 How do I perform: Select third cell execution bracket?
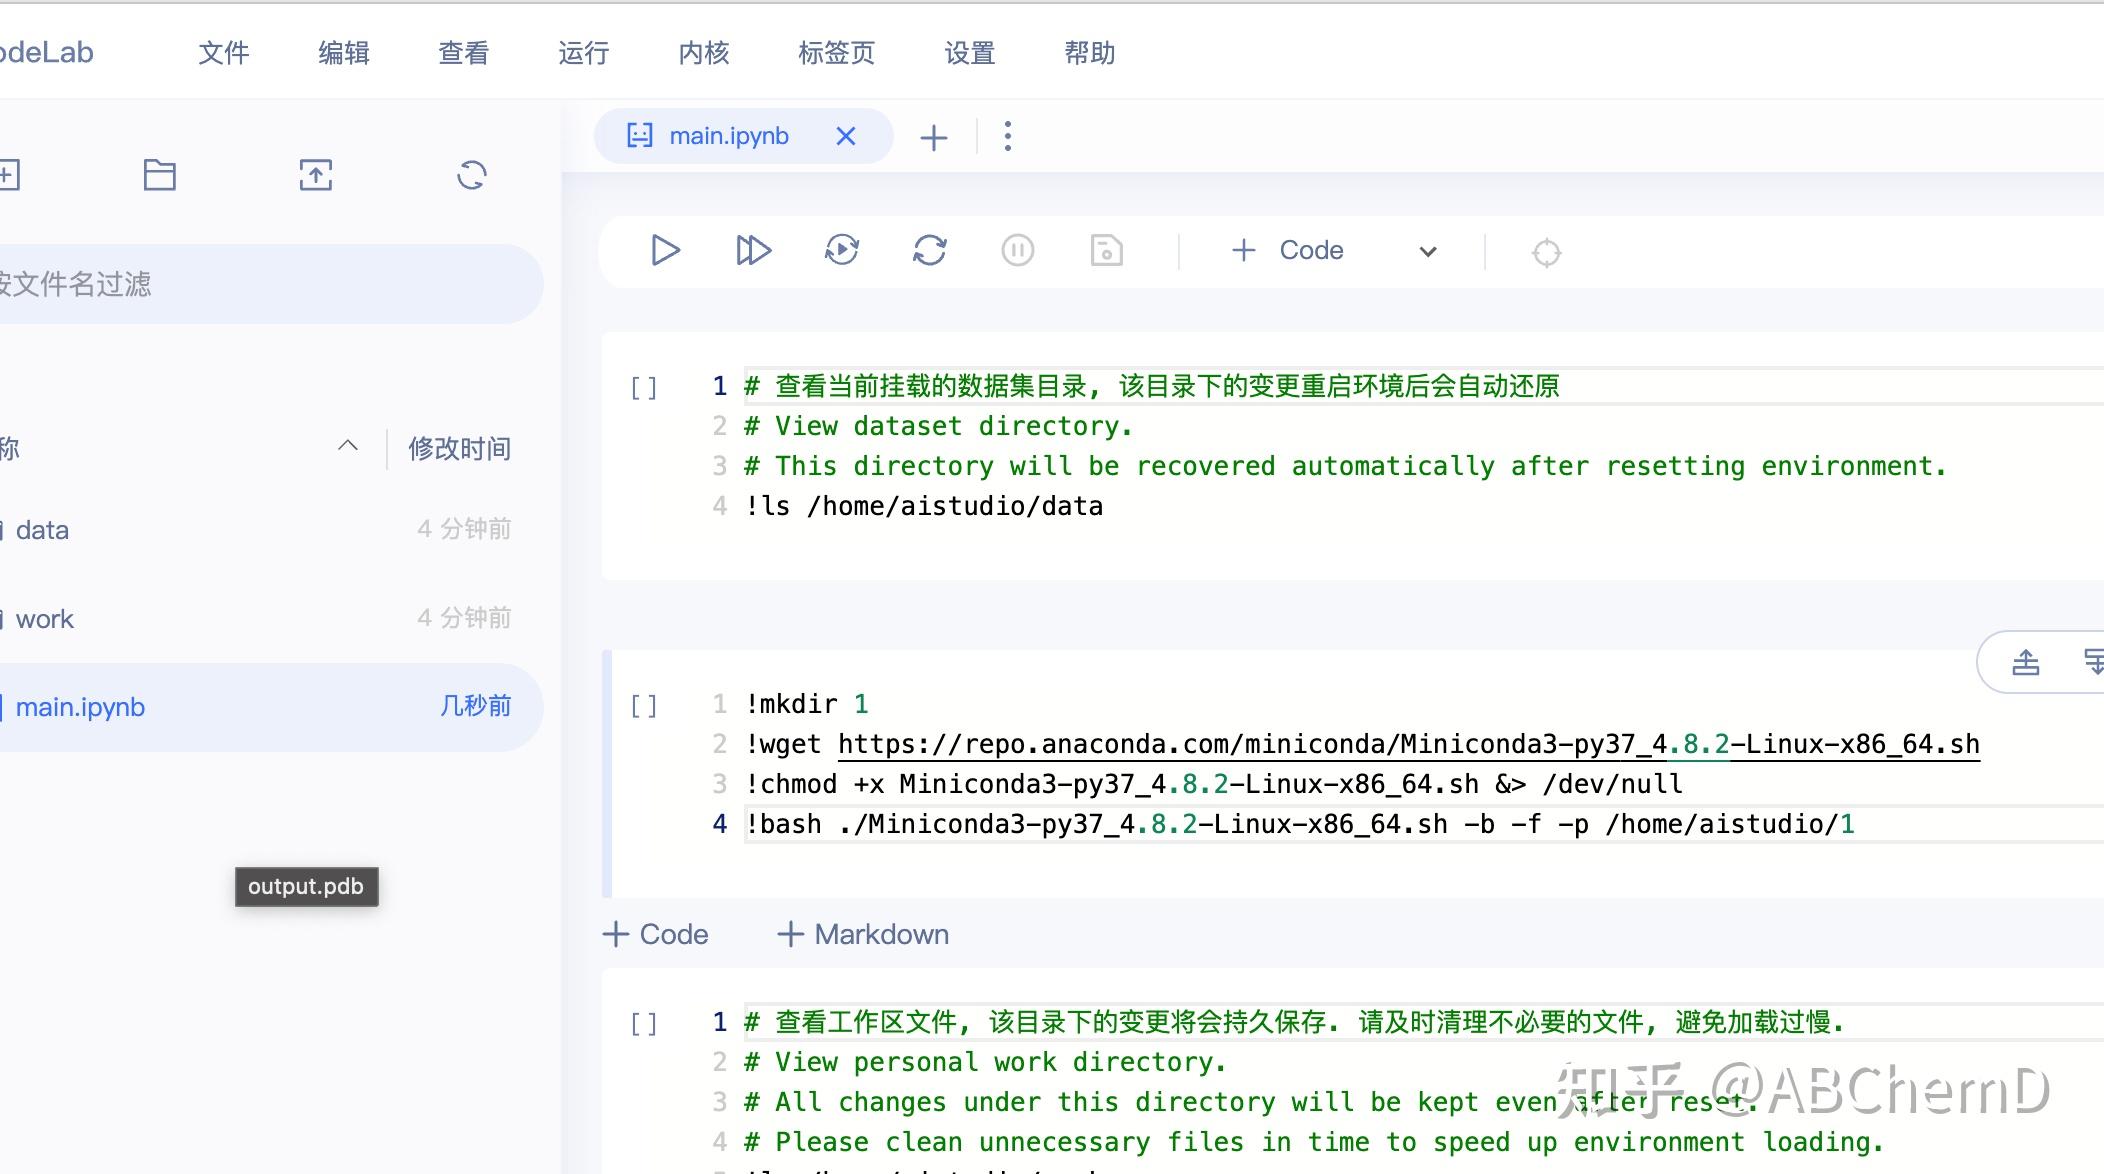coord(644,1024)
